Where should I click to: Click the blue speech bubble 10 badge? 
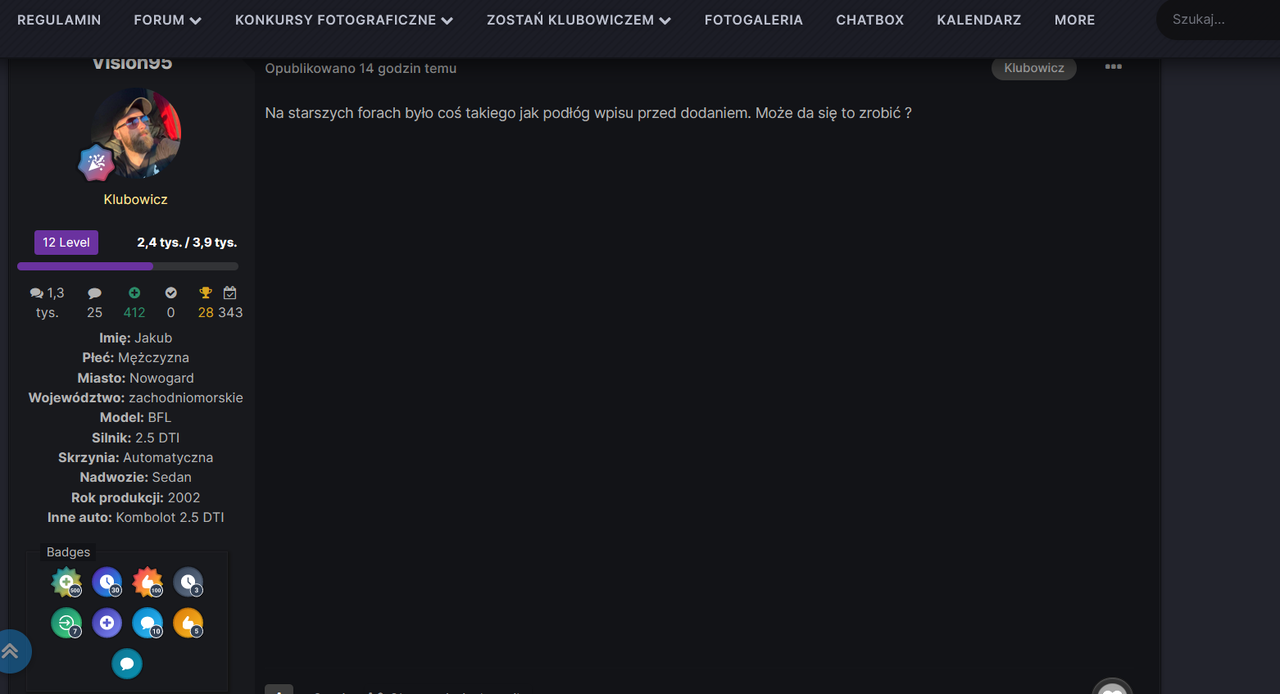point(147,623)
